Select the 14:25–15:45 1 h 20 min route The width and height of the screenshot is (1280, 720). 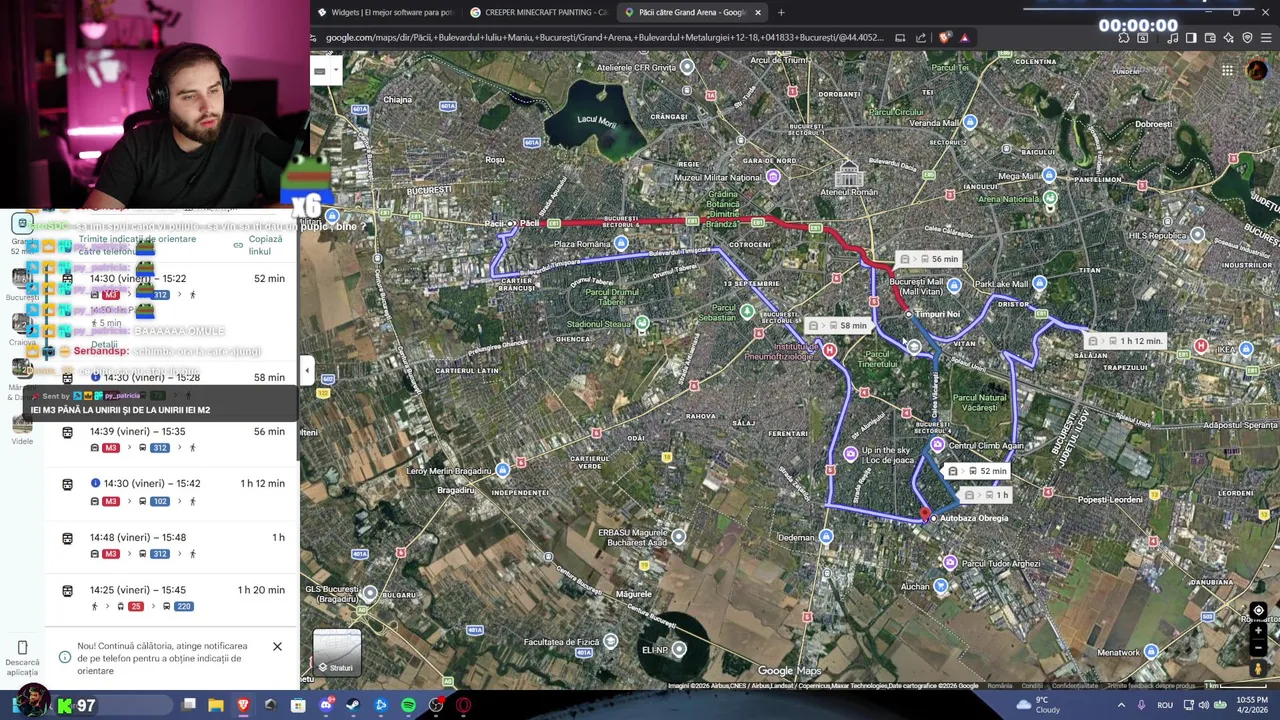coord(172,598)
